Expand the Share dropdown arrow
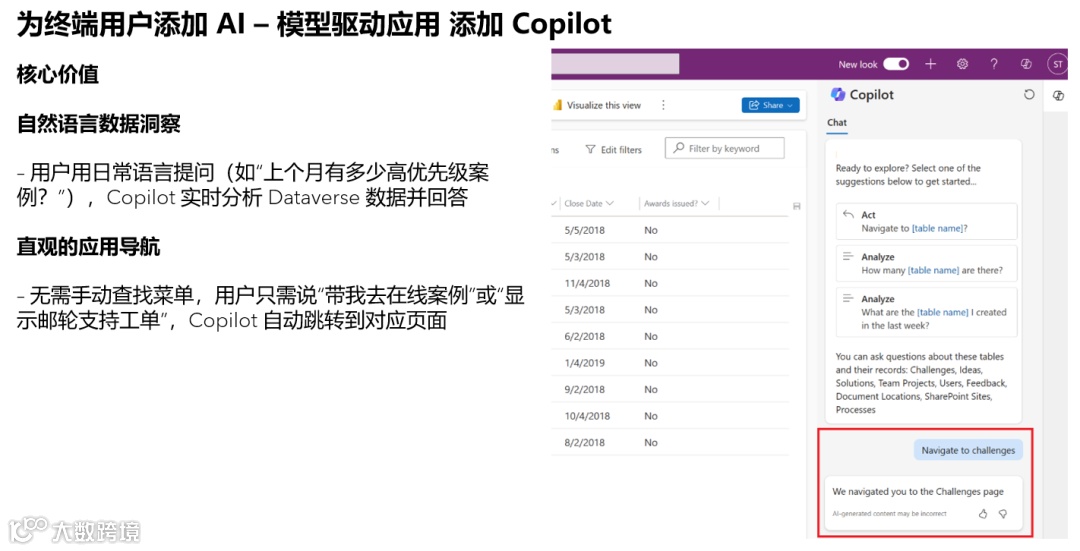1080x551 pixels. [x=790, y=105]
